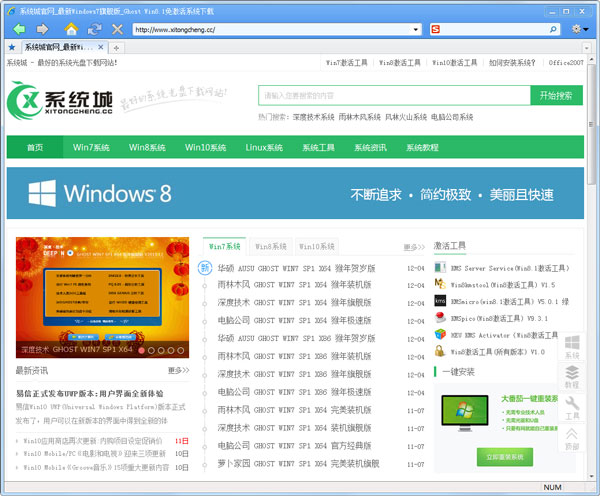Click 更多>> beside system list tabs

pos(414,247)
